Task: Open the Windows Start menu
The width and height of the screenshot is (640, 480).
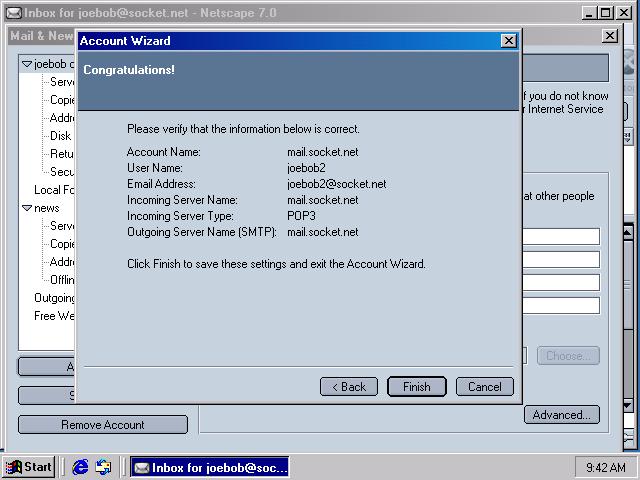Action: 29,467
